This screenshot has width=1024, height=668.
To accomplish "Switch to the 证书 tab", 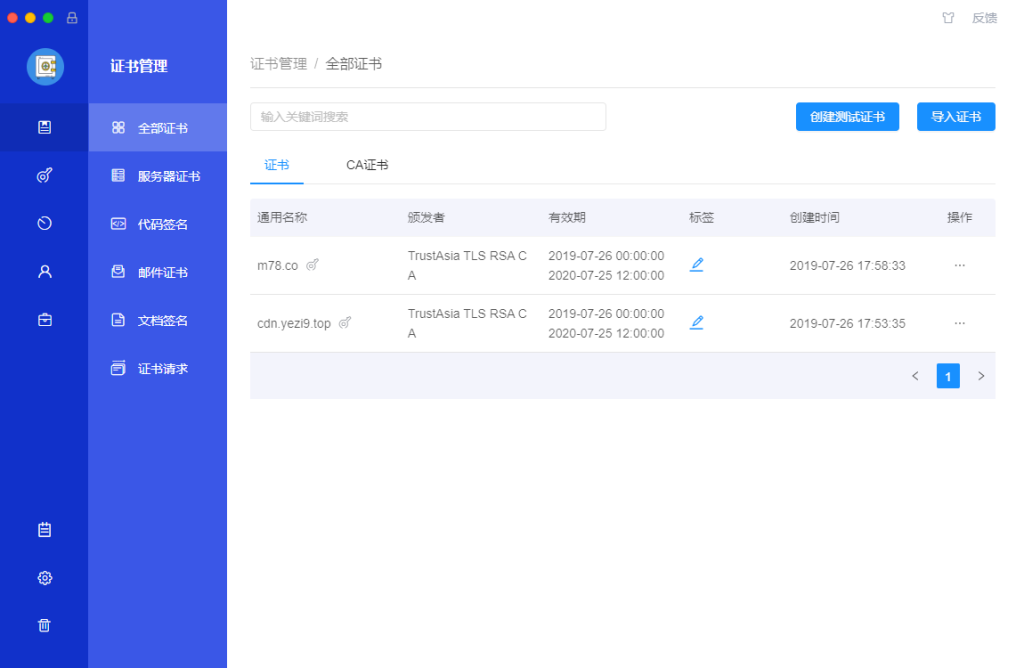I will [277, 165].
